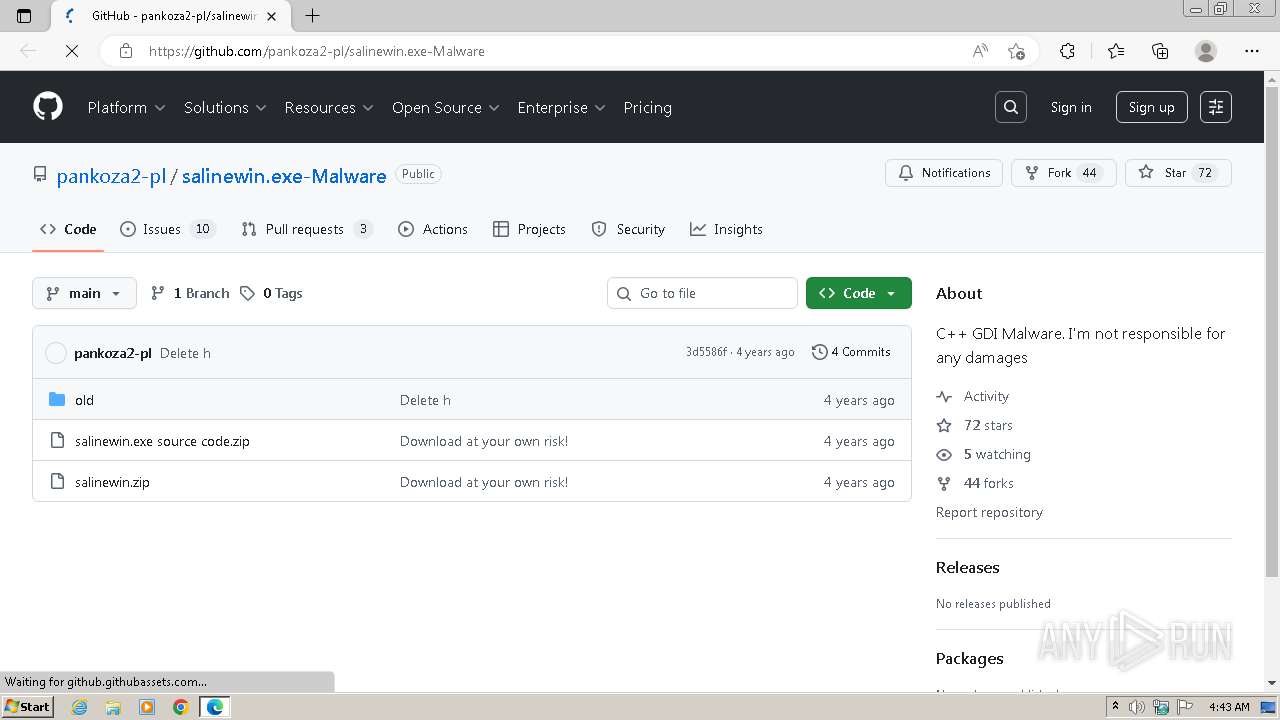Switch to the Pull requests tab

tap(307, 229)
